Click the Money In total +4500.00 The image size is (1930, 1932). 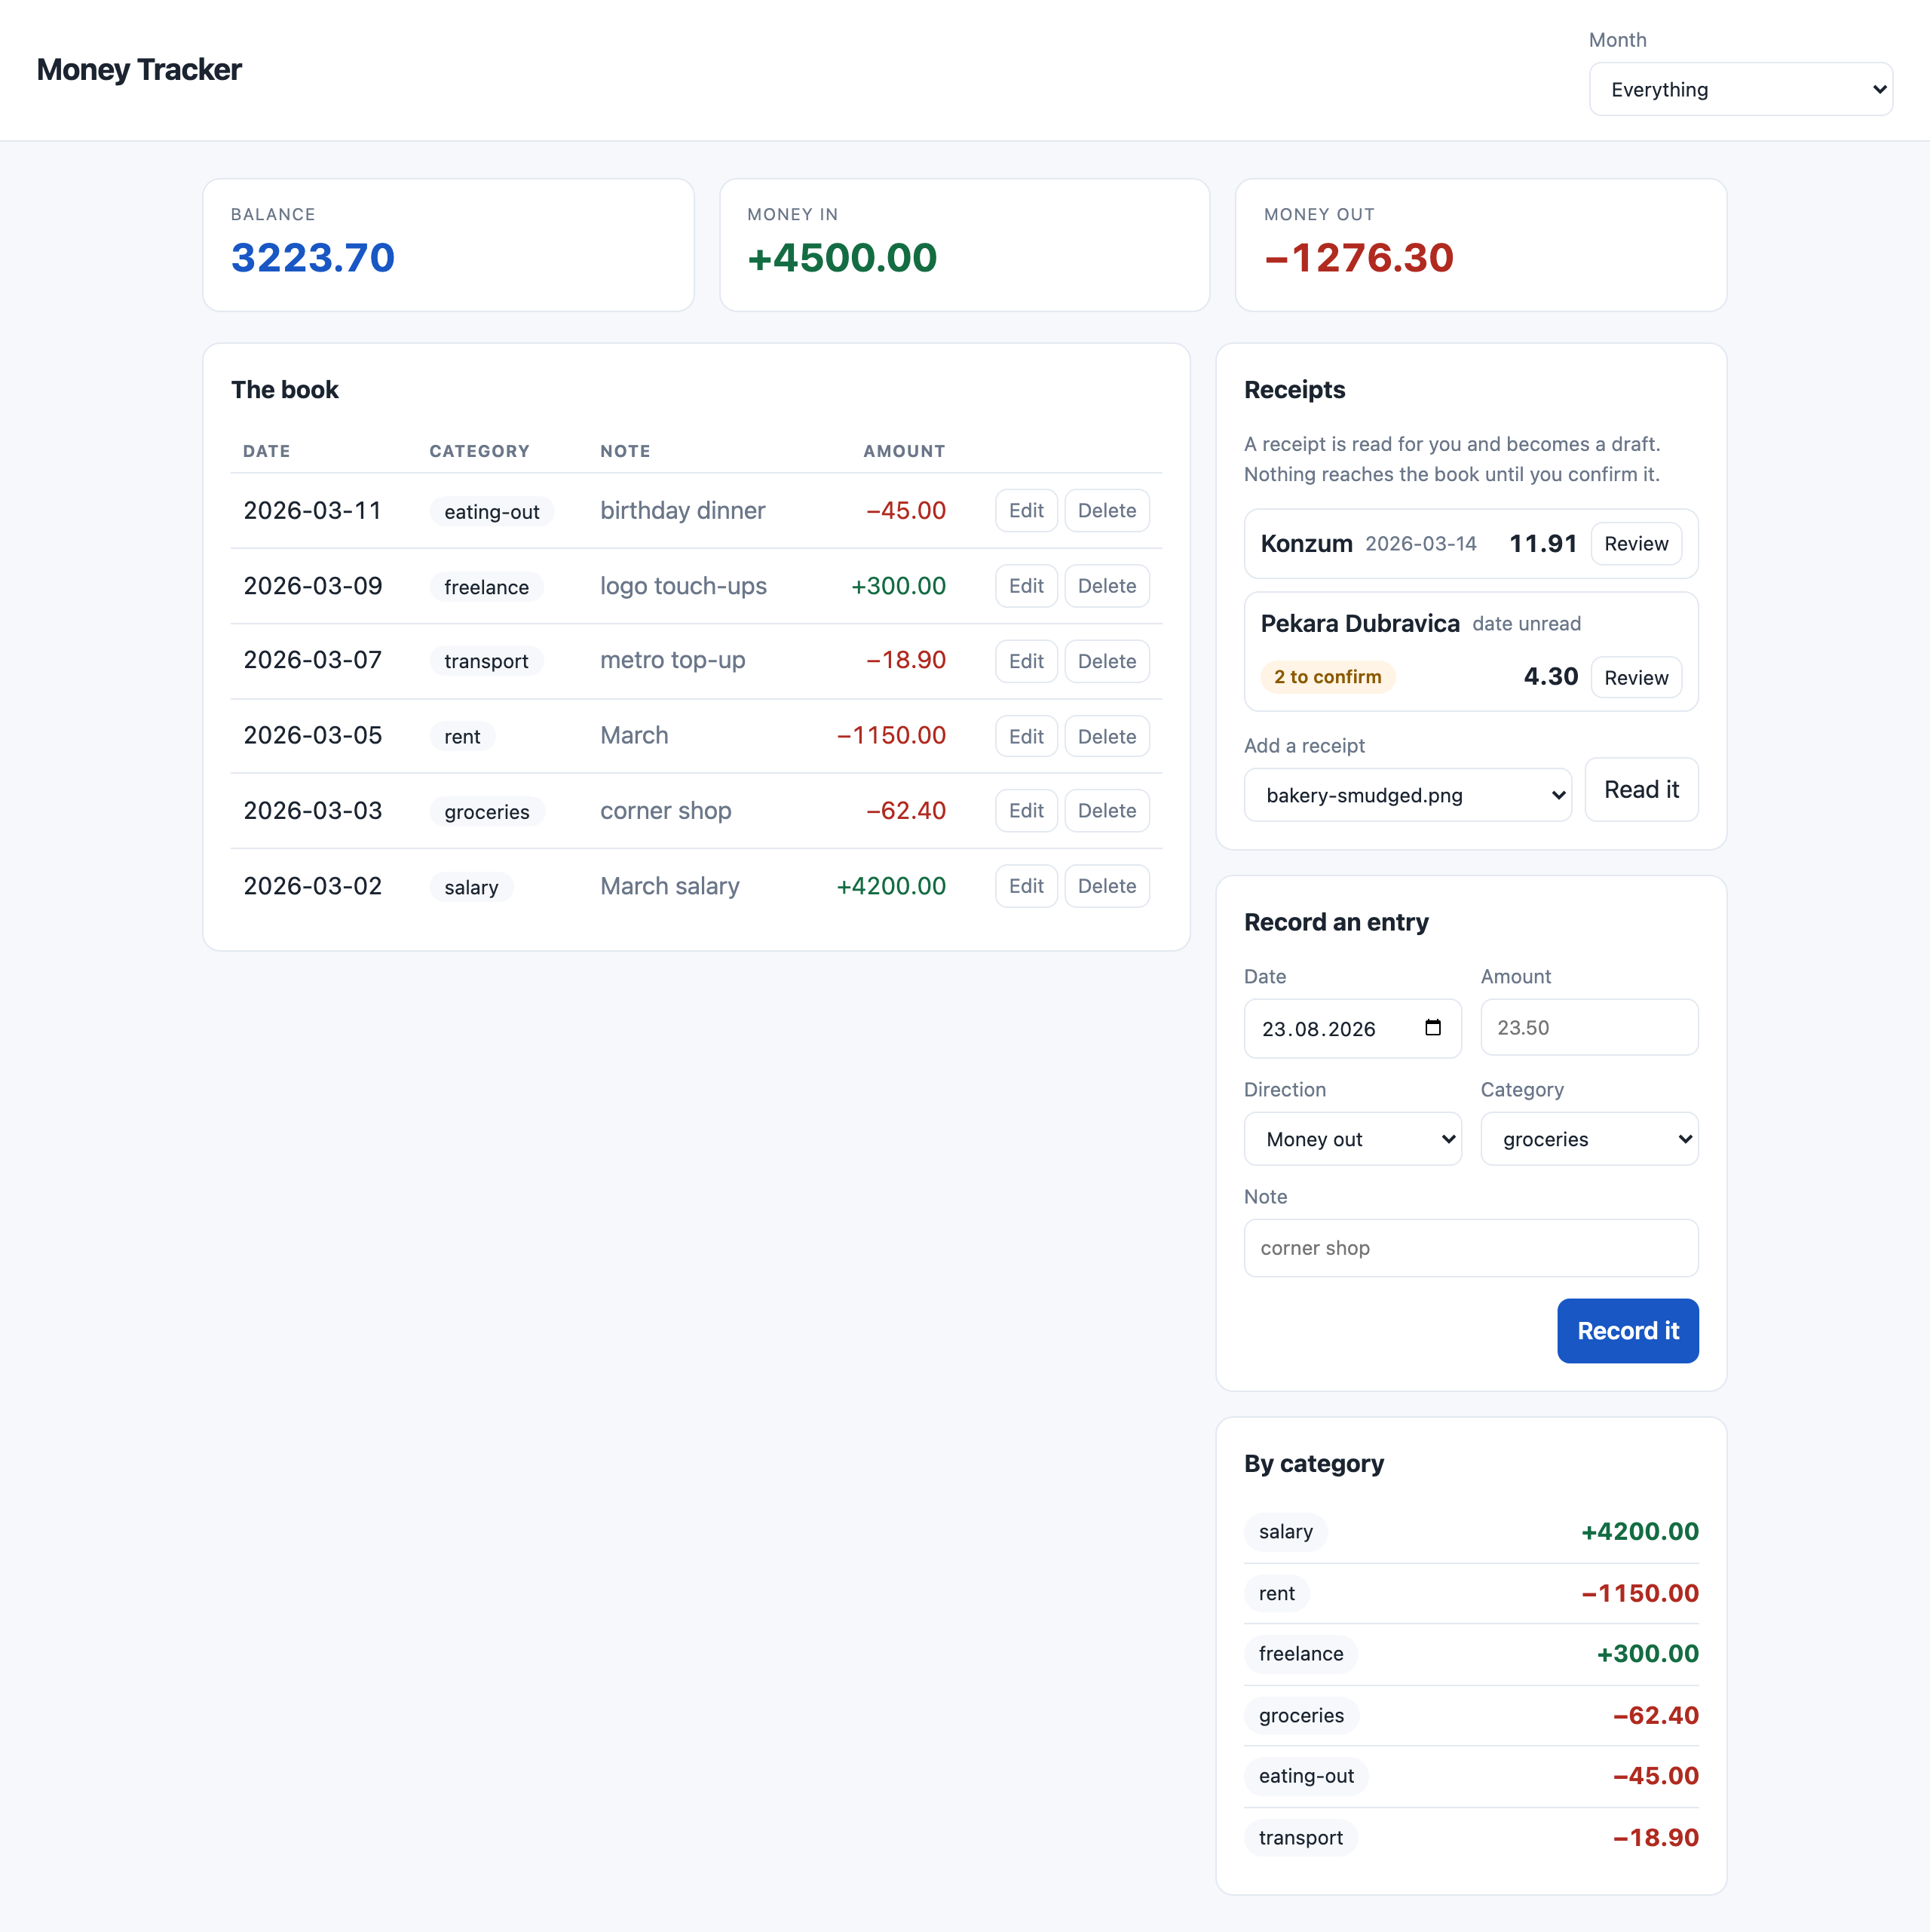pos(842,258)
